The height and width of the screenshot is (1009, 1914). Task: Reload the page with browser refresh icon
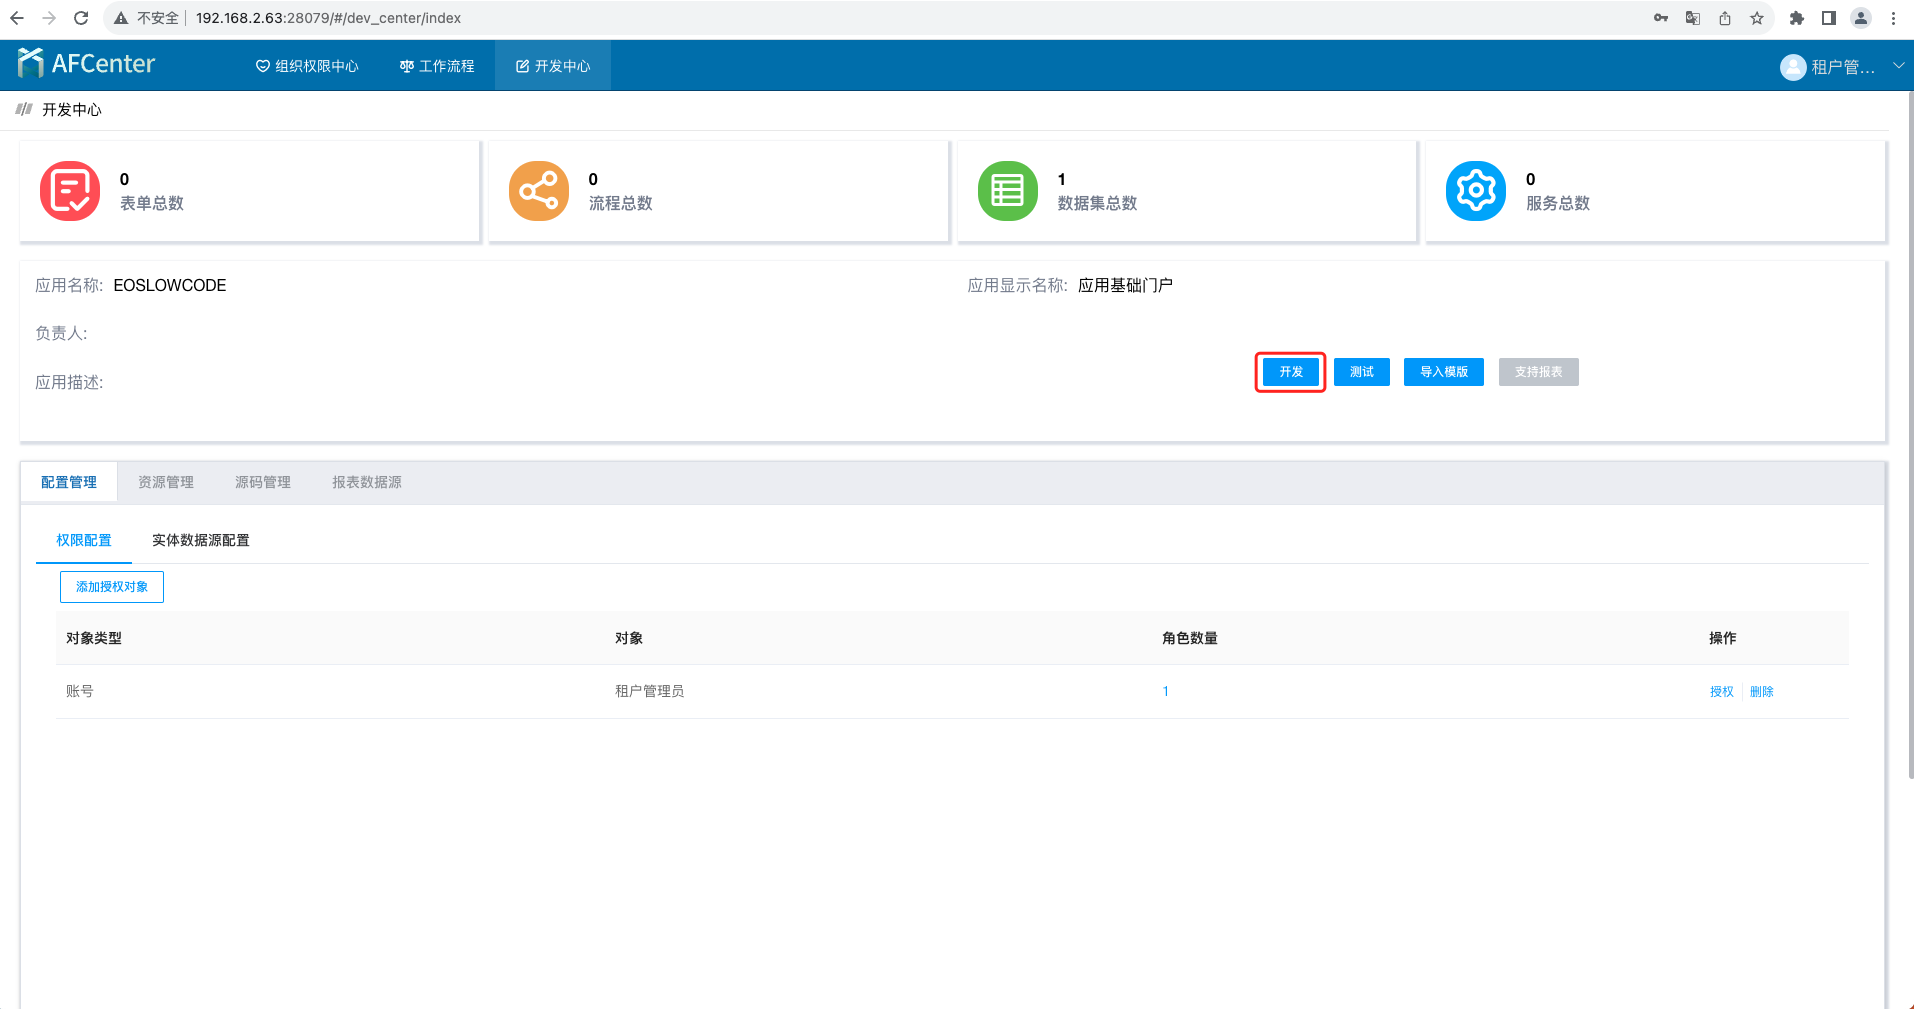click(x=81, y=18)
